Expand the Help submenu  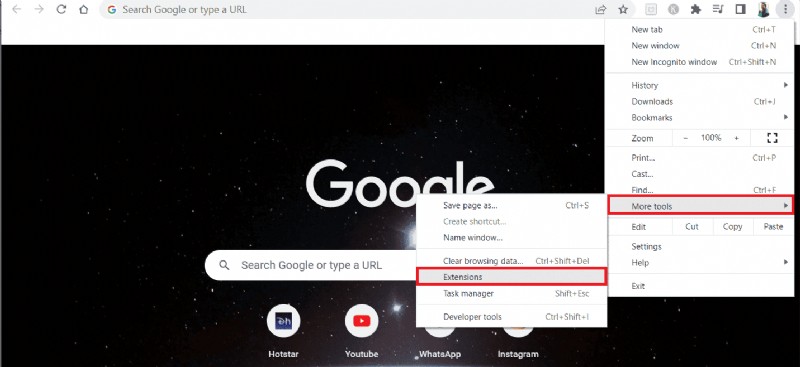699,262
